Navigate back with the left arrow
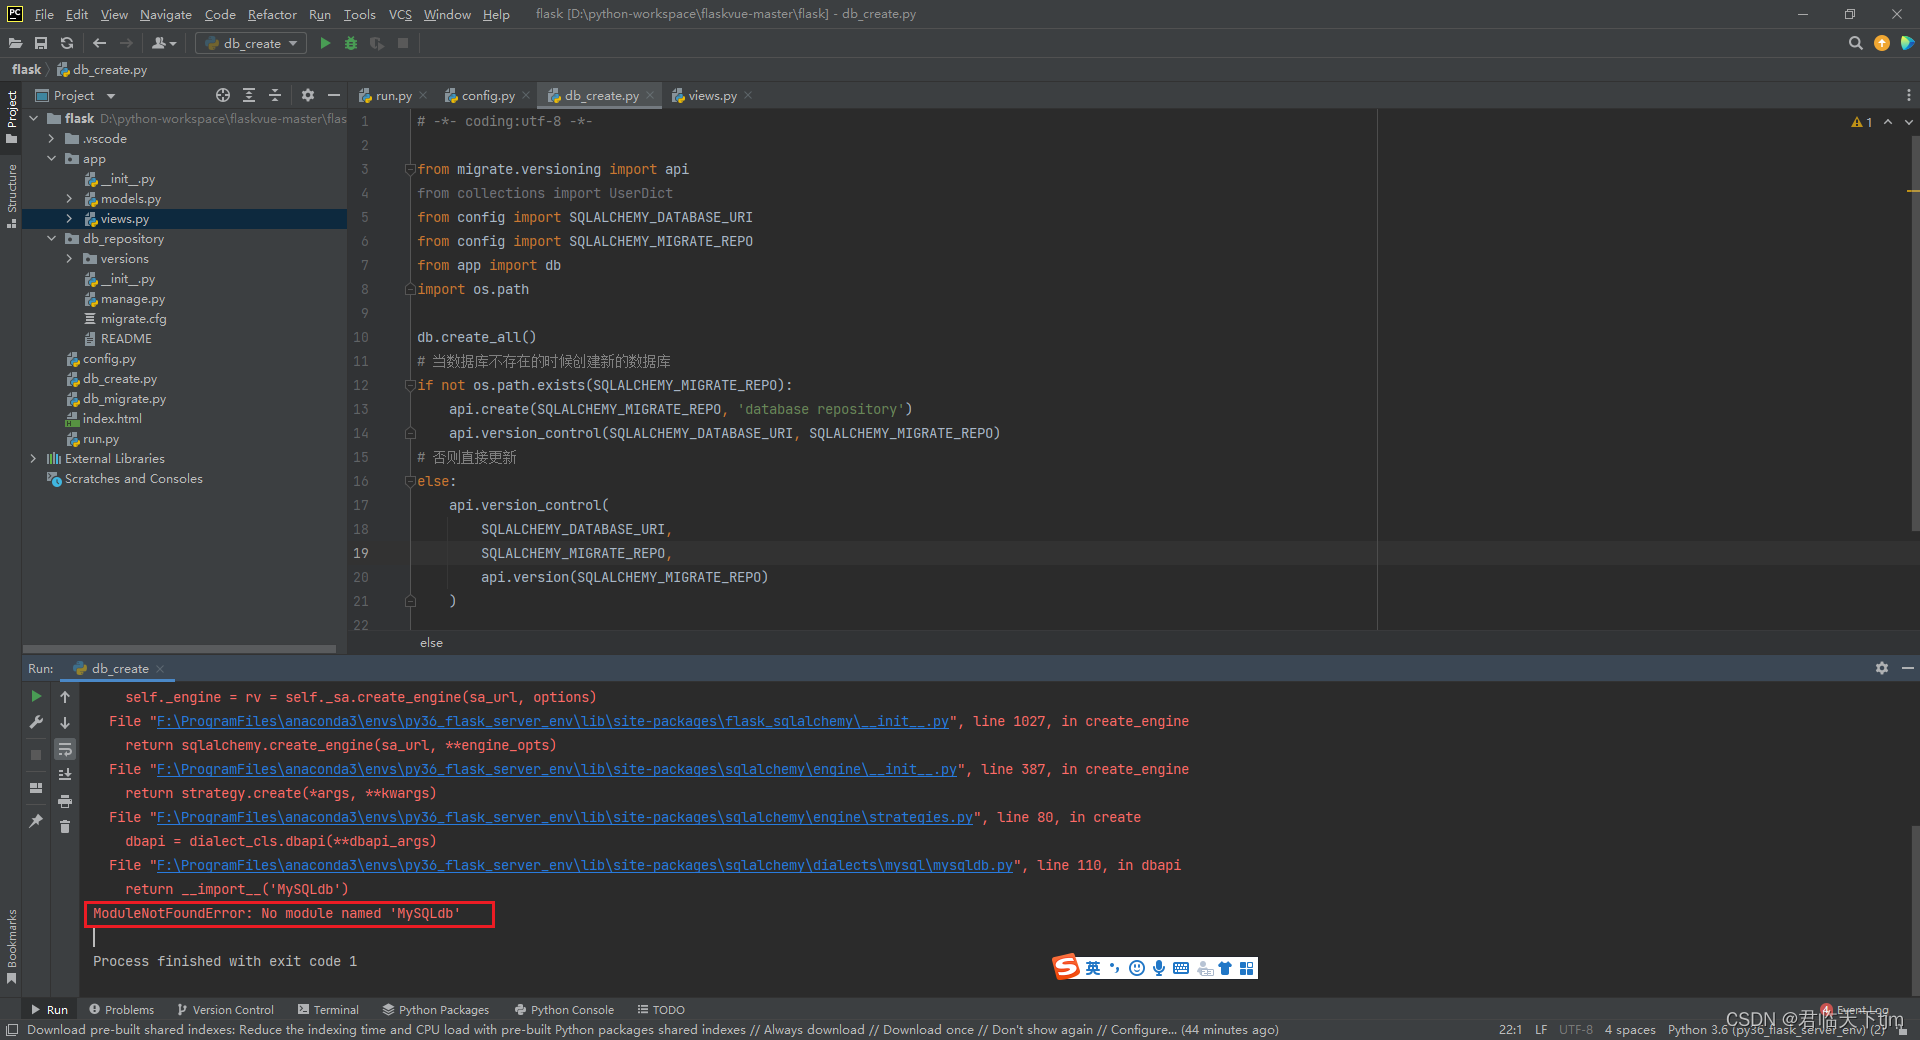Image resolution: width=1920 pixels, height=1040 pixels. 99,43
